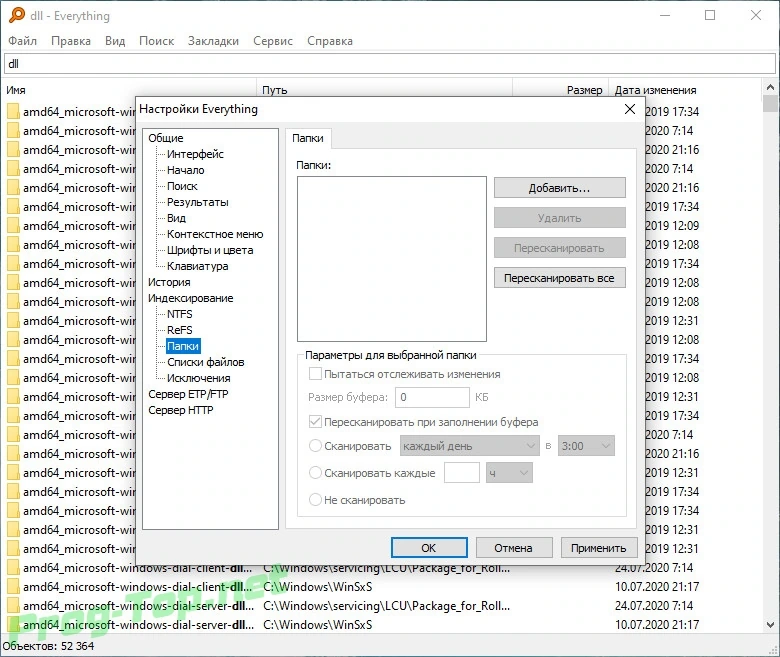780x657 pixels.
Task: Click the search field containing dll
Action: [390, 64]
